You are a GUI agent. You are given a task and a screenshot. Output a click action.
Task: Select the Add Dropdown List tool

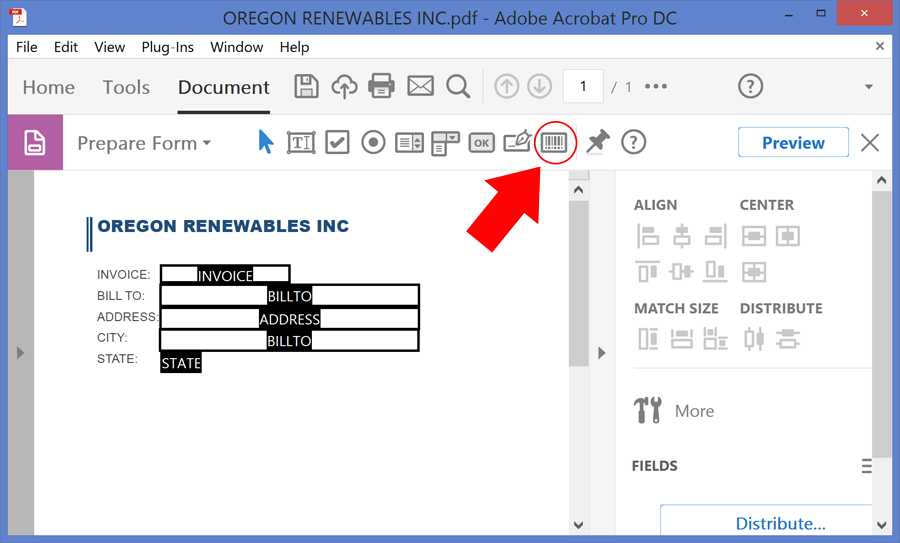(x=445, y=143)
